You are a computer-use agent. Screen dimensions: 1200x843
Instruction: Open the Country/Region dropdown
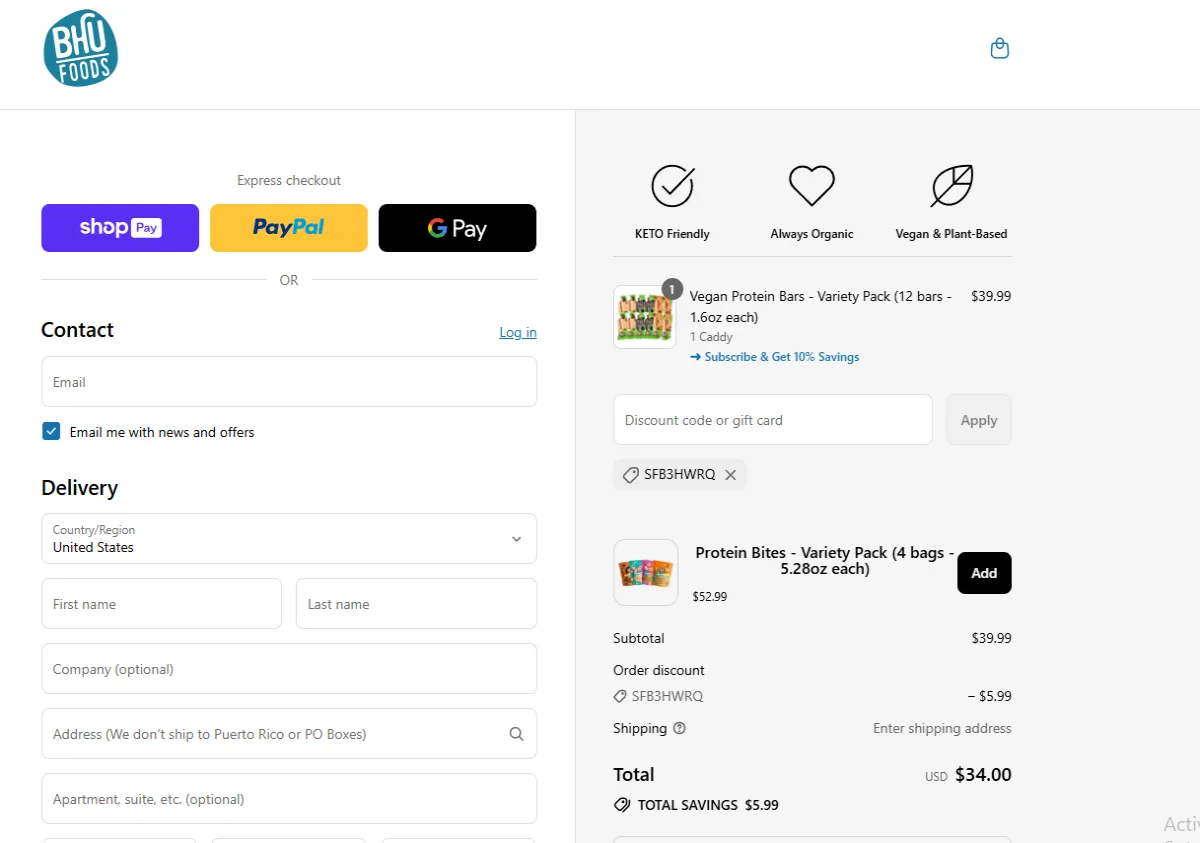click(289, 539)
